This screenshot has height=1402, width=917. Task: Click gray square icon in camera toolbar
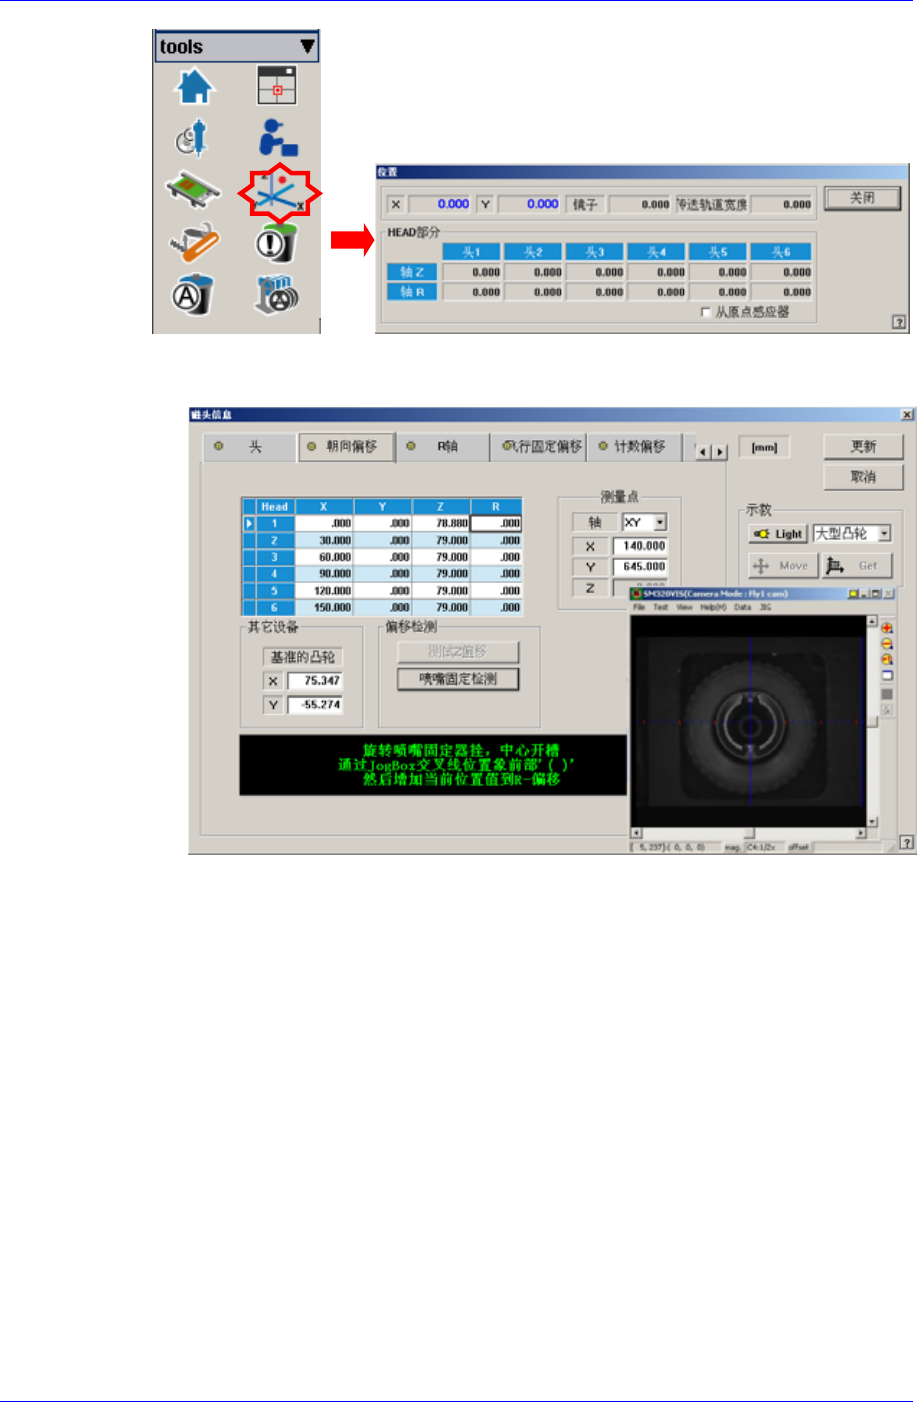point(887,693)
